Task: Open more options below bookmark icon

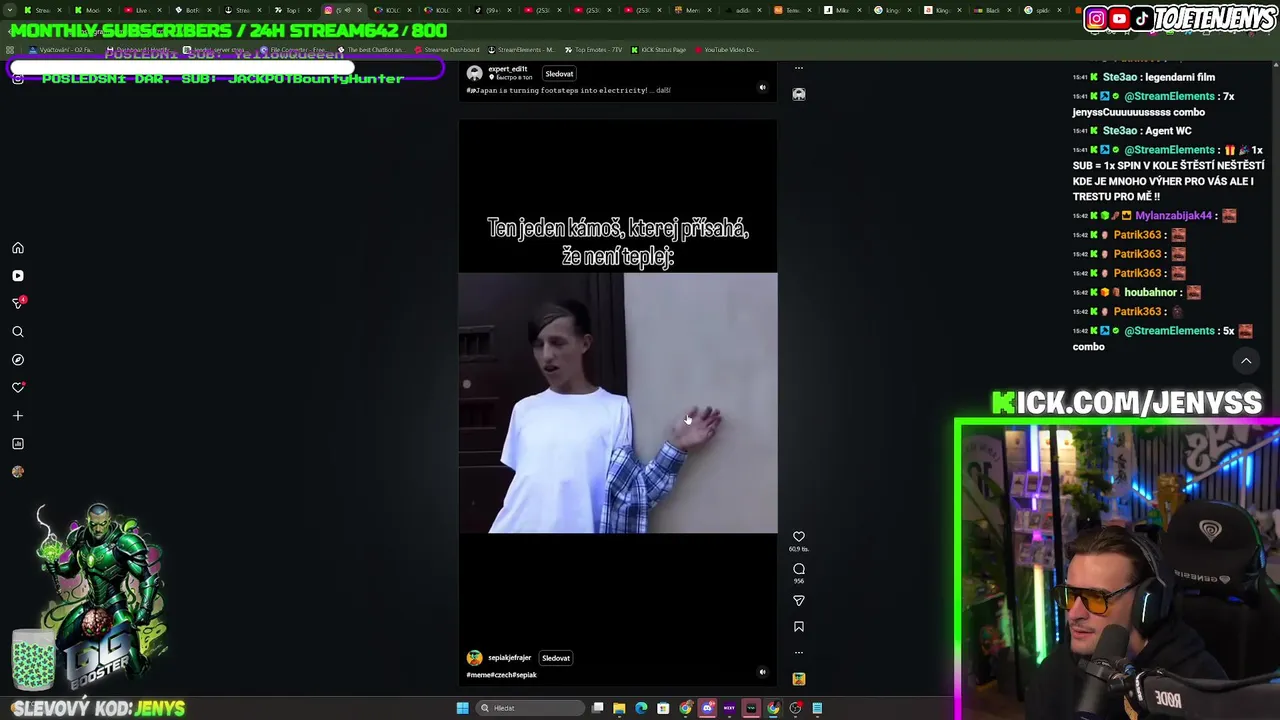Action: coord(799,652)
